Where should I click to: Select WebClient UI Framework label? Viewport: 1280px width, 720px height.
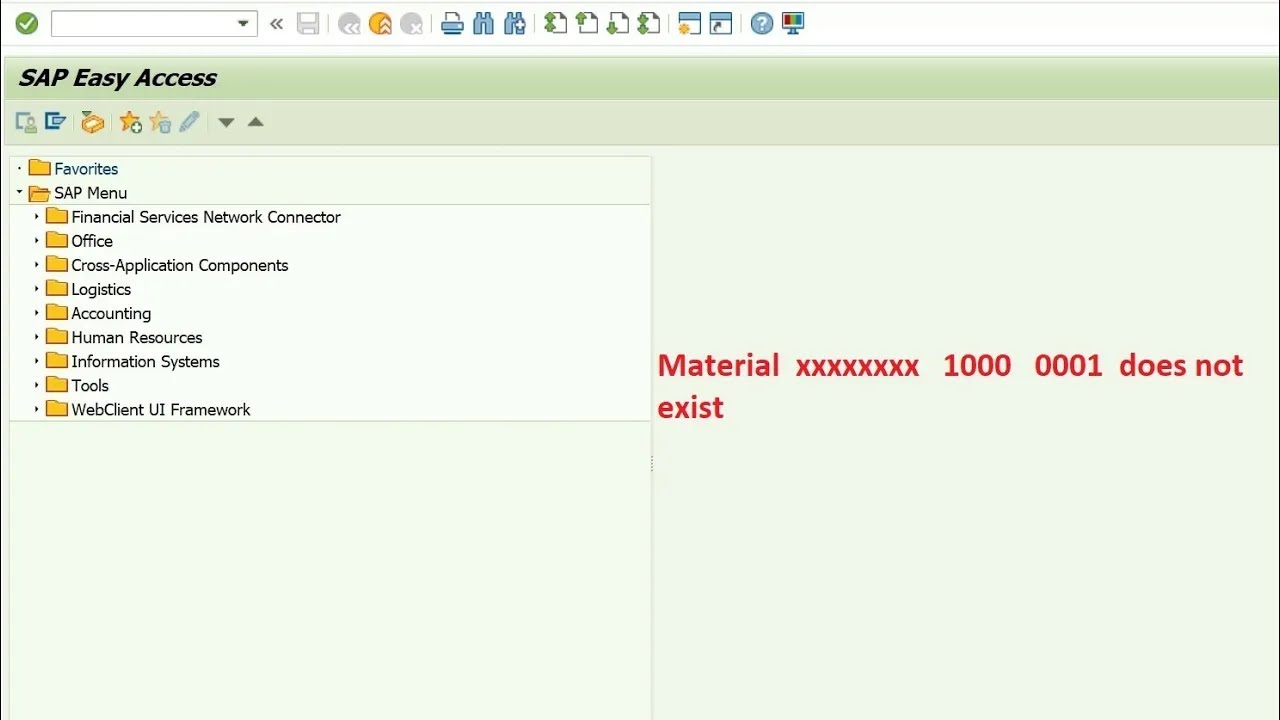[161, 409]
